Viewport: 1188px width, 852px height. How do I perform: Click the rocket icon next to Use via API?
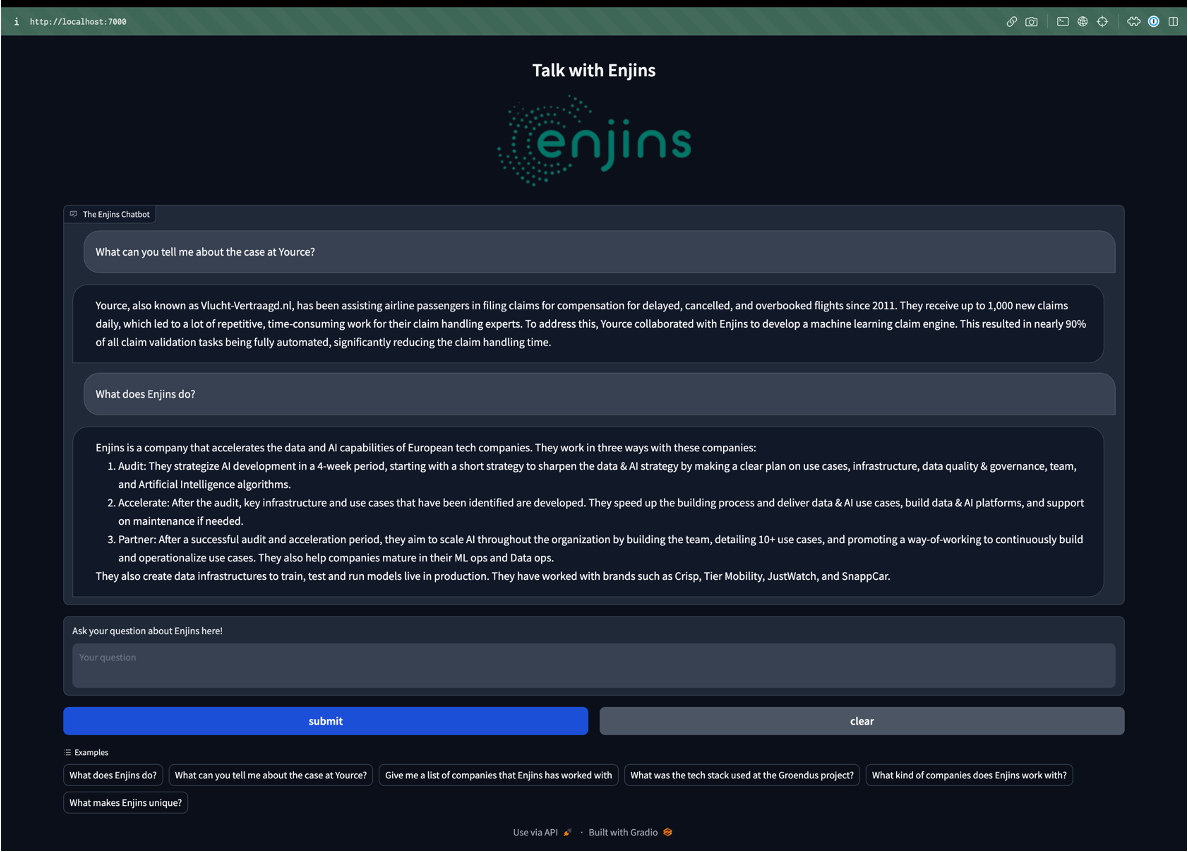pos(567,832)
